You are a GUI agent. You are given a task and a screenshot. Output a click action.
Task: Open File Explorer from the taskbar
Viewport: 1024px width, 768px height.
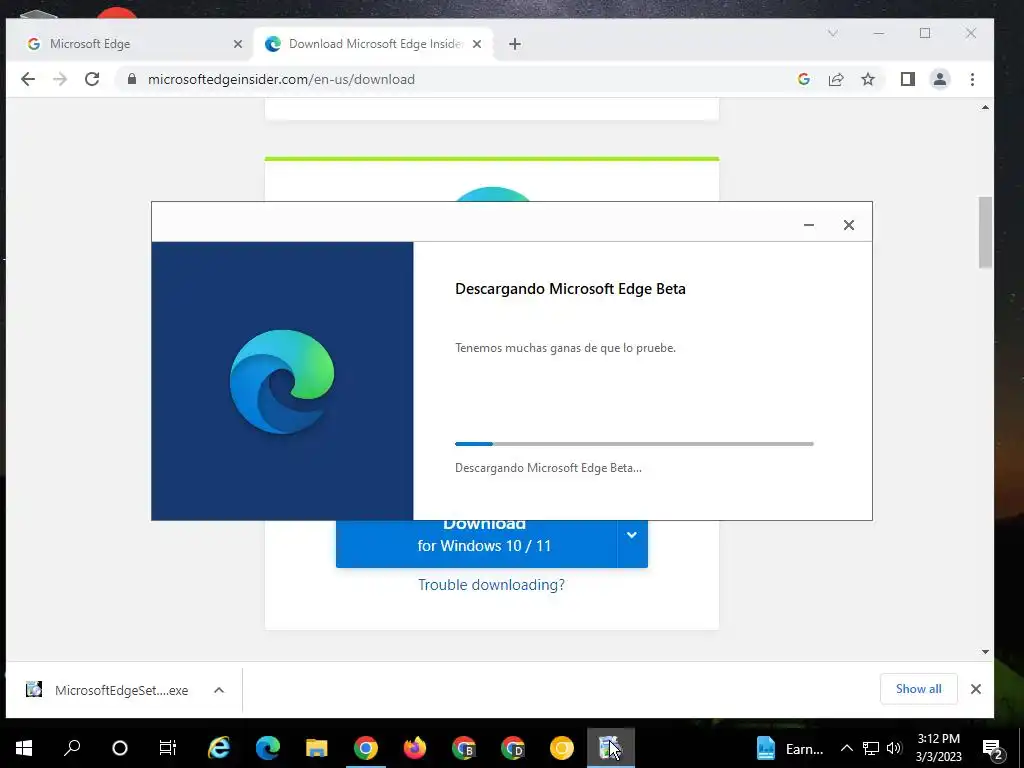pyautogui.click(x=317, y=748)
